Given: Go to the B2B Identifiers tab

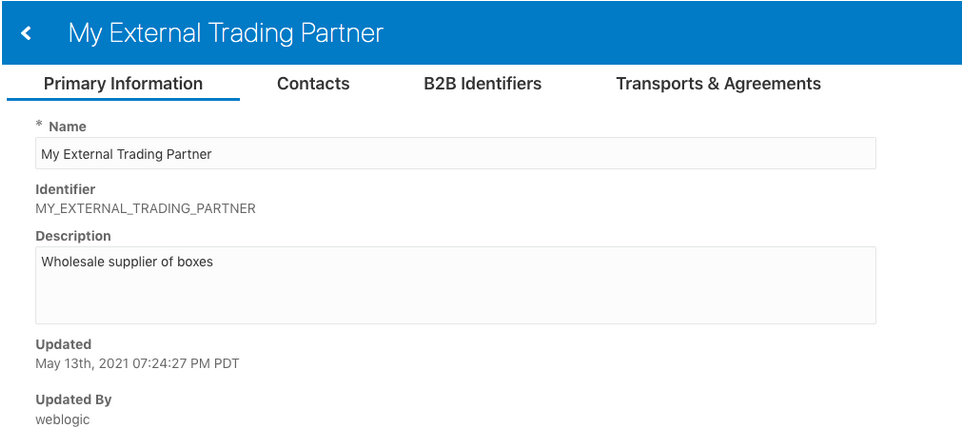Looking at the screenshot, I should pos(482,84).
